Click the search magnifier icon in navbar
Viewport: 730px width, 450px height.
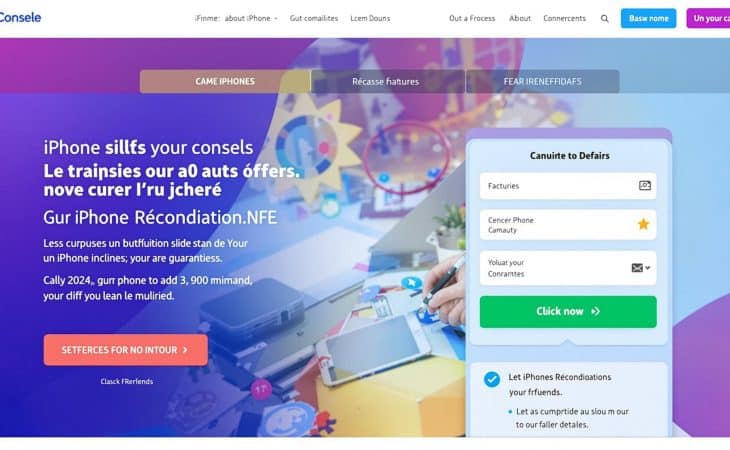604,19
